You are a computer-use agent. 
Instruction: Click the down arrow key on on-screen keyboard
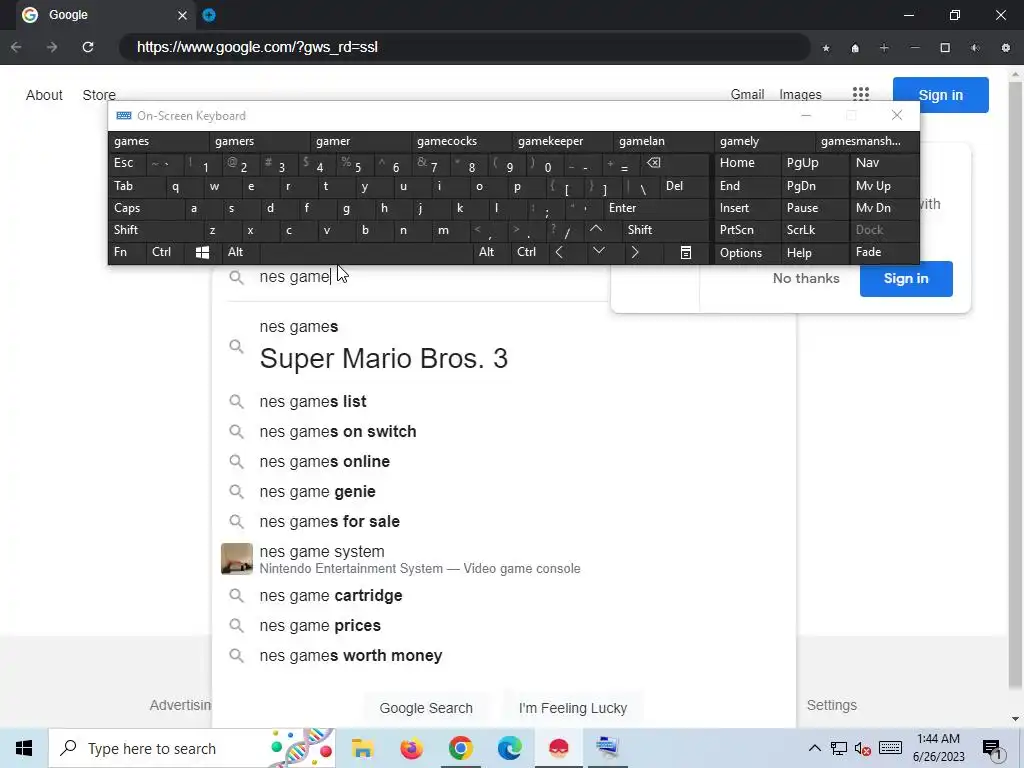click(598, 251)
